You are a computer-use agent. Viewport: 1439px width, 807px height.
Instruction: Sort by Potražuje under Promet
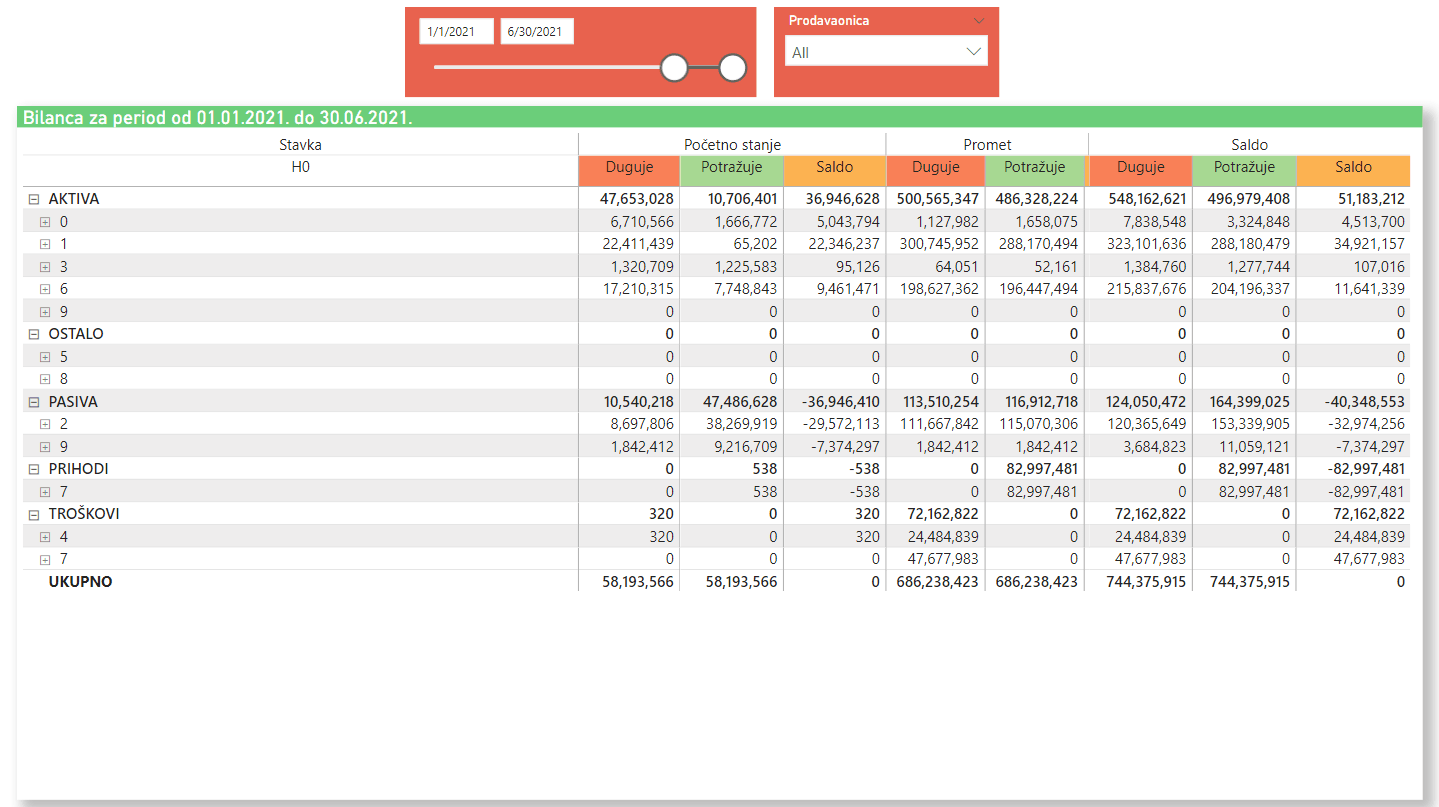pyautogui.click(x=1035, y=168)
